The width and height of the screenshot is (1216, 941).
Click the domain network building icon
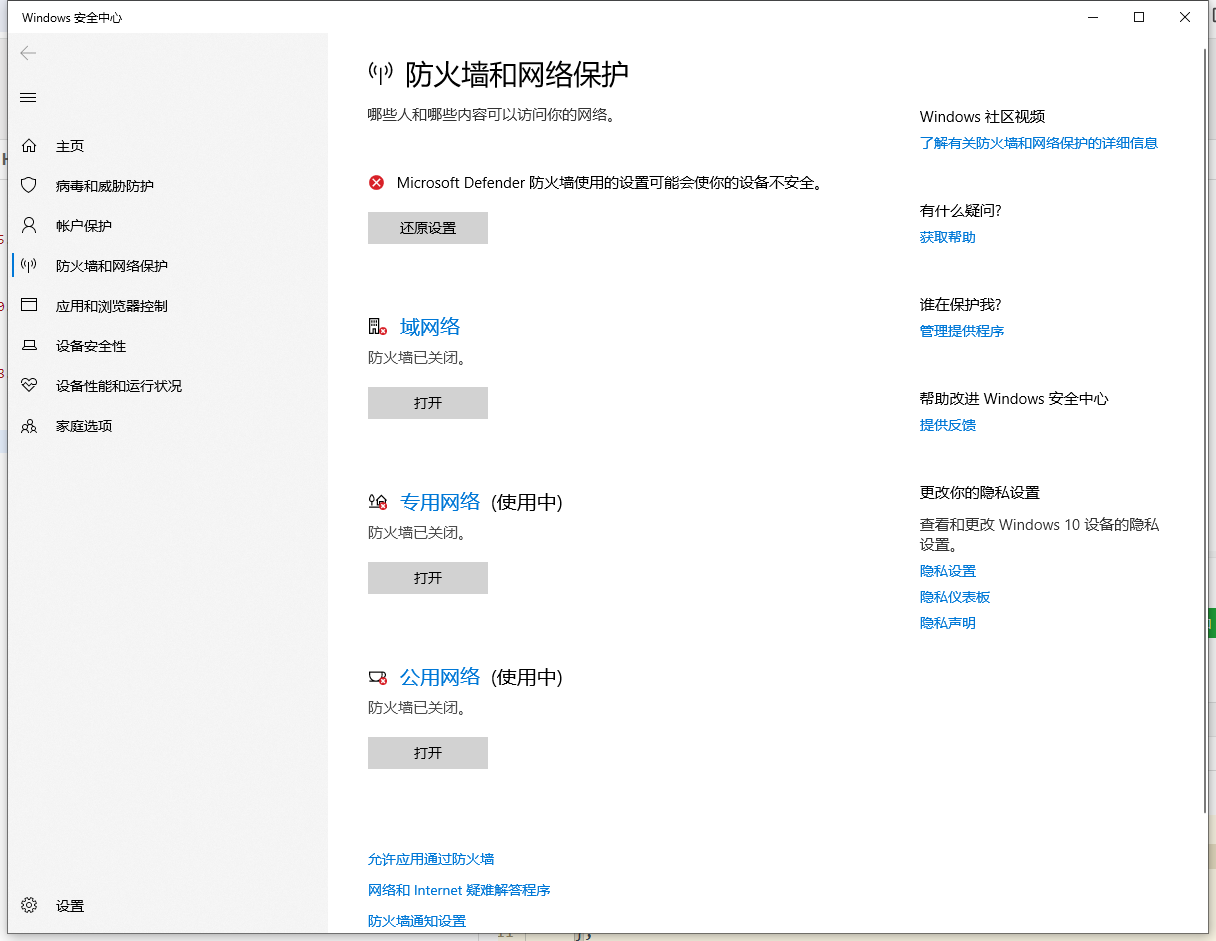[377, 327]
